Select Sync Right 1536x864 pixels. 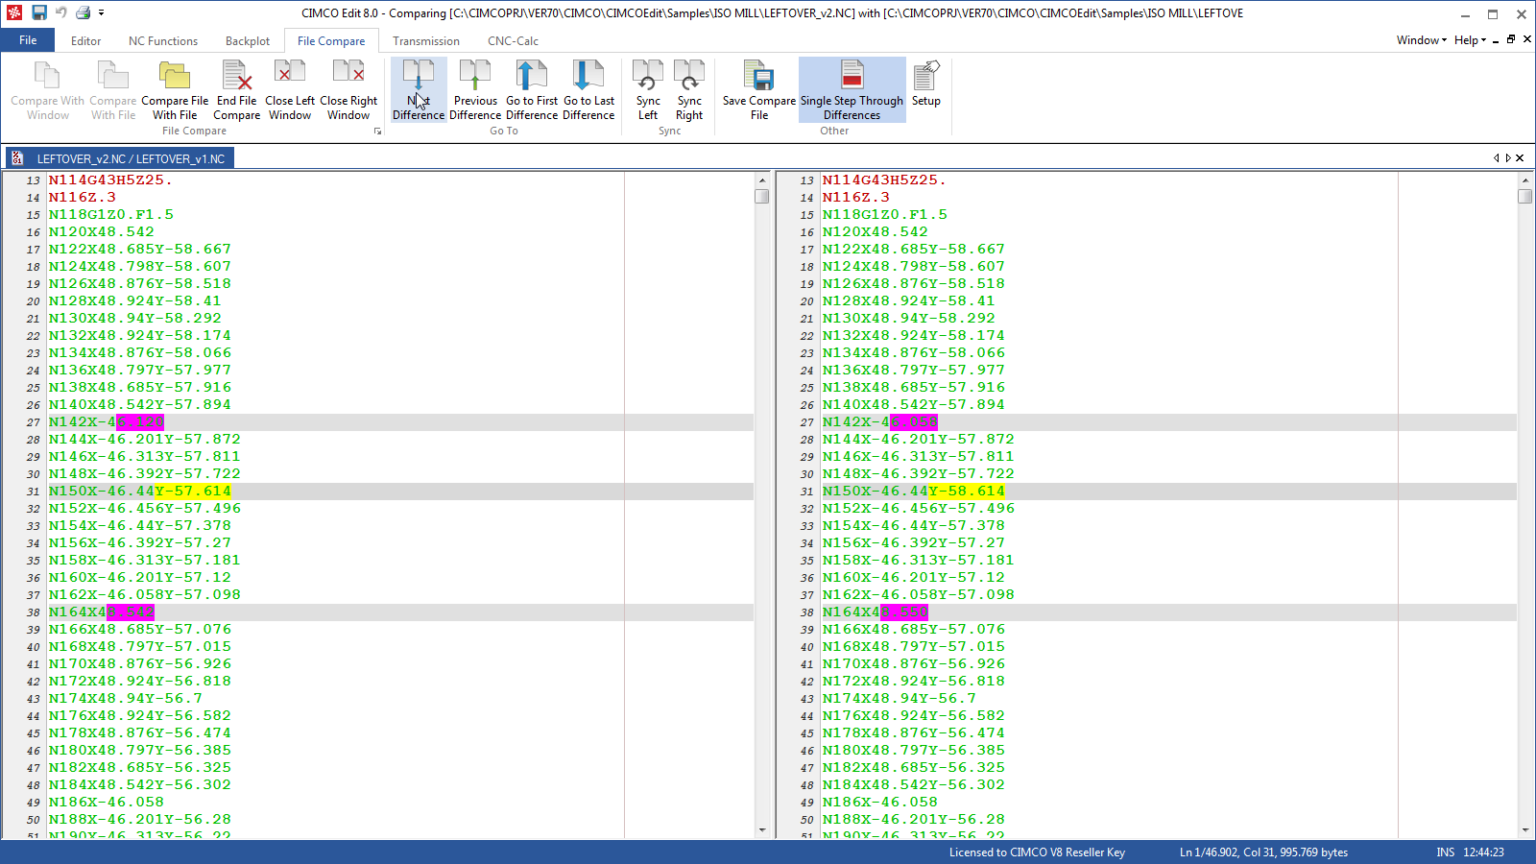[x=688, y=90]
